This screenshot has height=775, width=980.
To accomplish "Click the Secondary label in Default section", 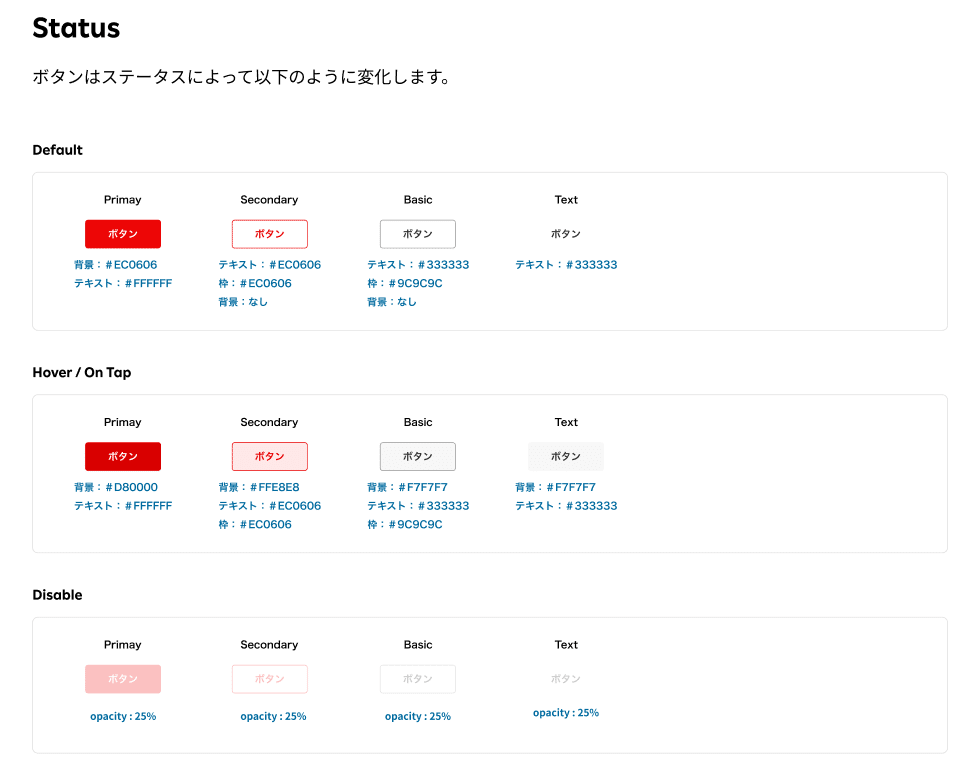I will [269, 200].
